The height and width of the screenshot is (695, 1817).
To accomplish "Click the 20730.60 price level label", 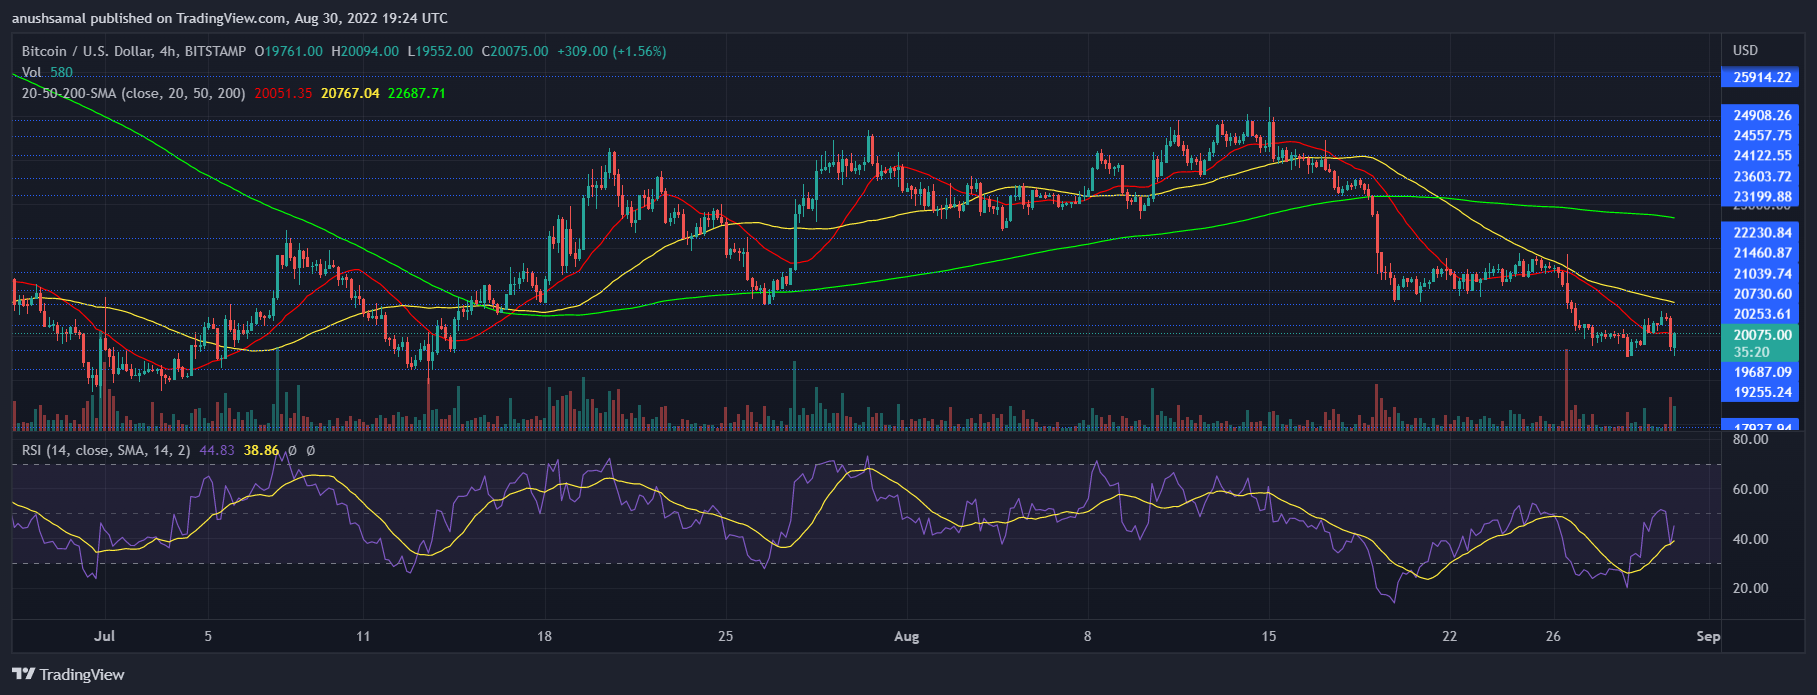I will (1762, 293).
